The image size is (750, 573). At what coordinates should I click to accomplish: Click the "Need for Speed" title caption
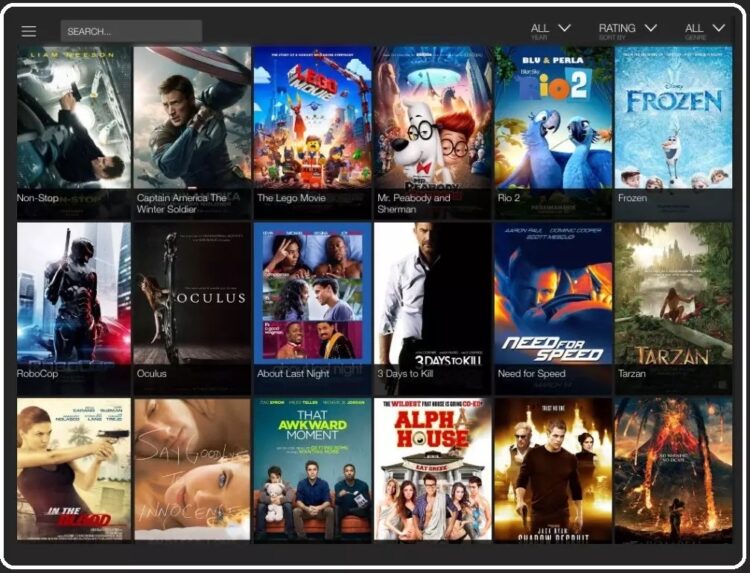pos(531,374)
